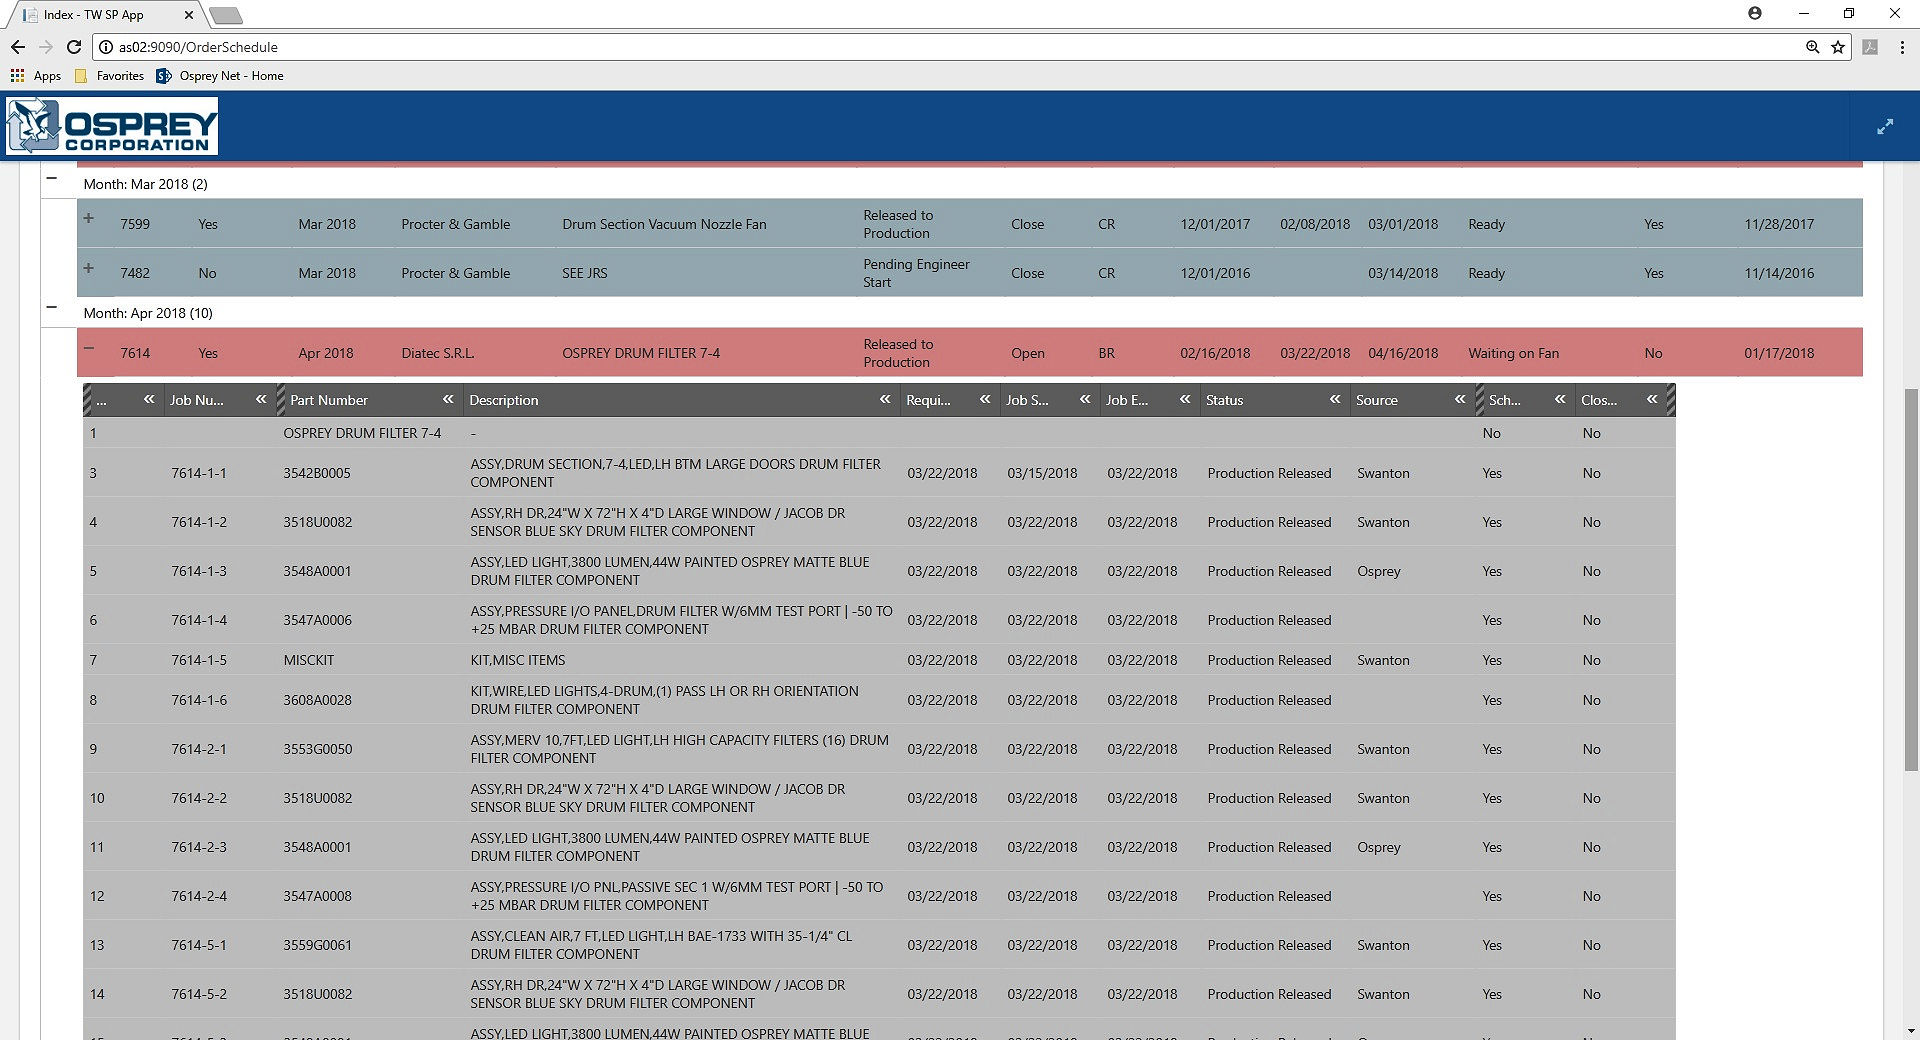Click the browser forward arrow
The height and width of the screenshot is (1040, 1920).
(46, 47)
